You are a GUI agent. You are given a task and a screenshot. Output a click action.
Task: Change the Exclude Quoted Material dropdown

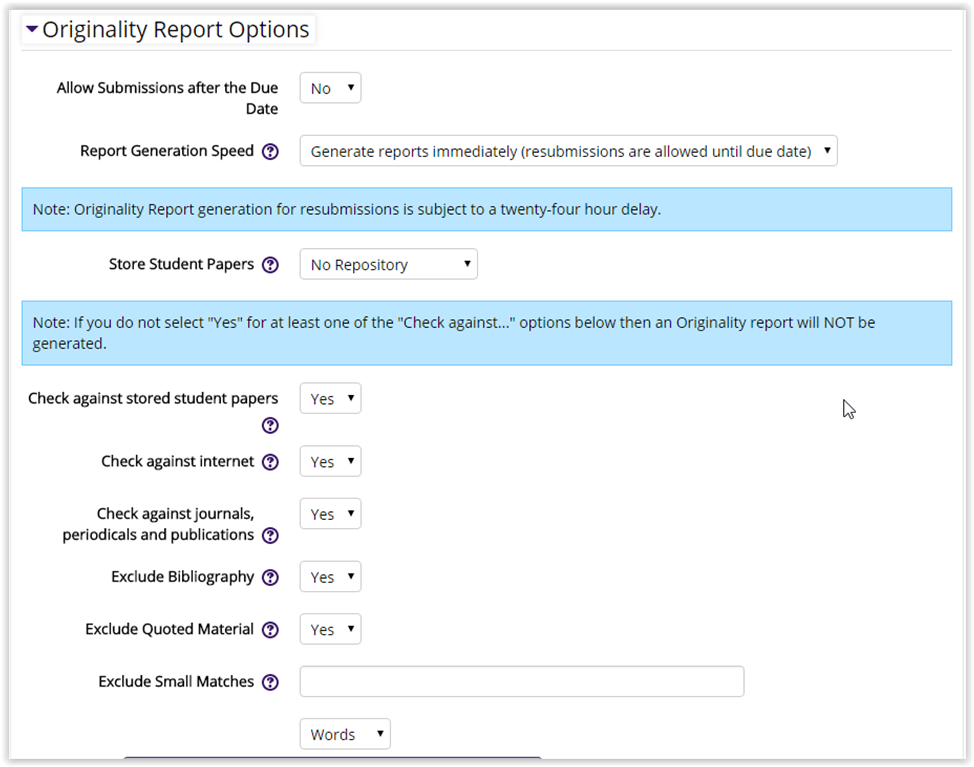click(x=330, y=629)
